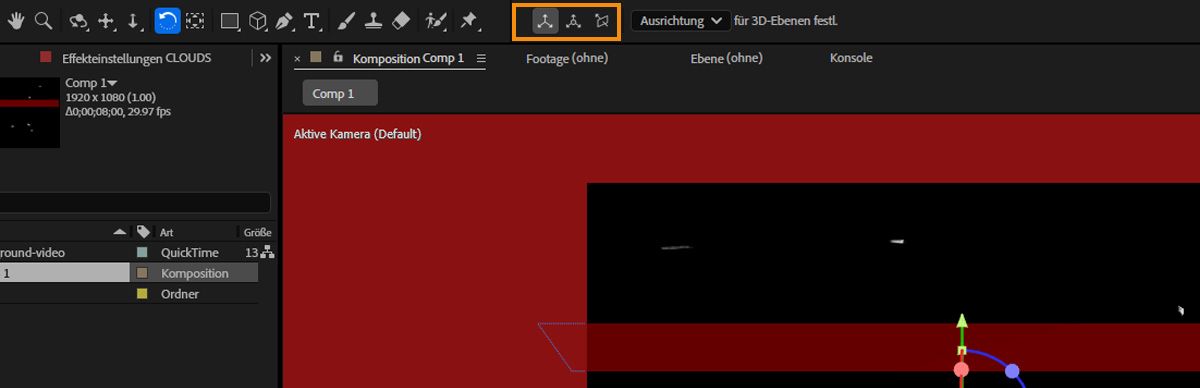Click the red rotation gizmo sphere

pos(962,370)
